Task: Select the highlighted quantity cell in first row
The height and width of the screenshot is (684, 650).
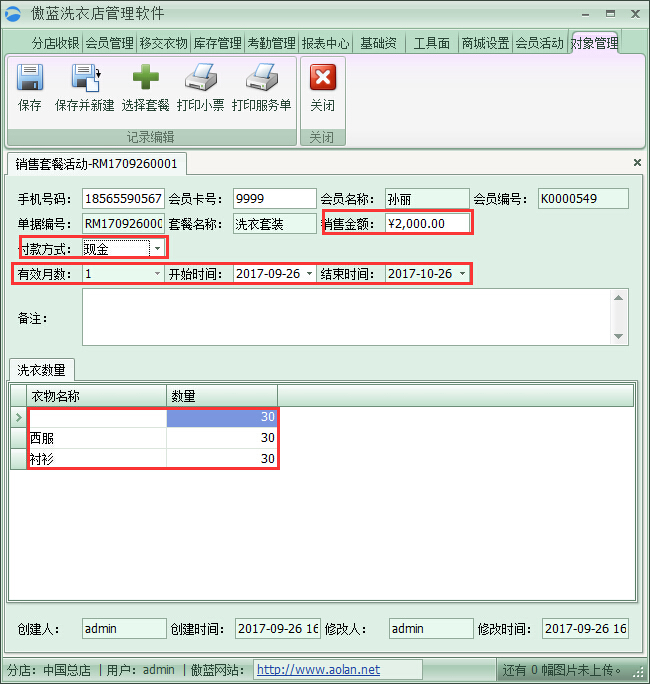Action: click(222, 417)
